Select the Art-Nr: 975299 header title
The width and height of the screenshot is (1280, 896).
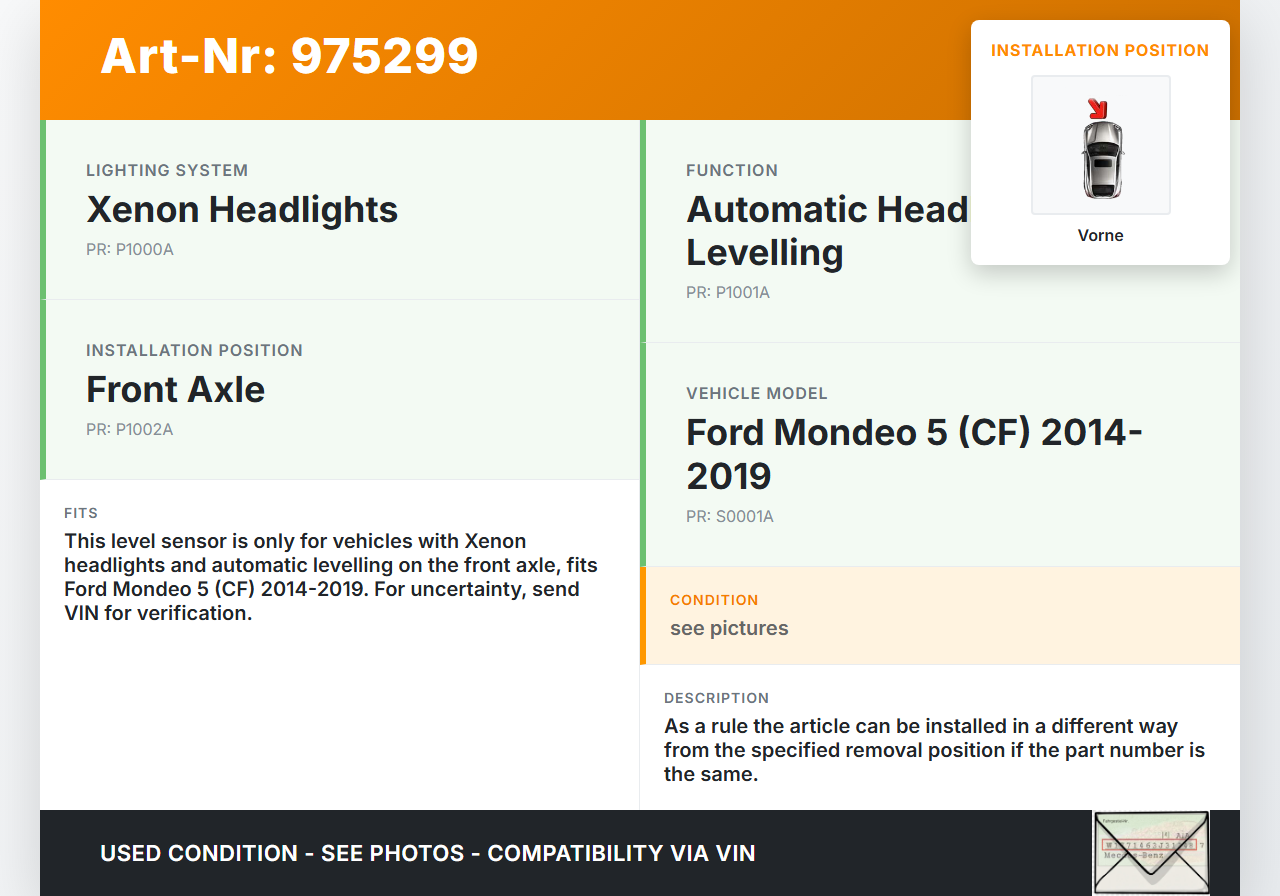coord(289,56)
